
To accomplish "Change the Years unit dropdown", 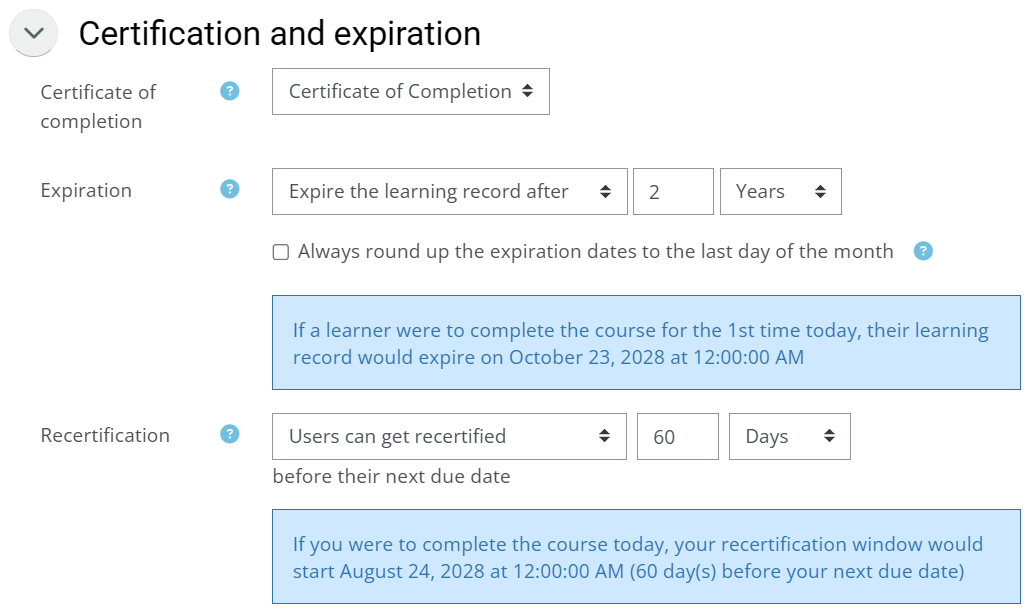I will click(780, 192).
